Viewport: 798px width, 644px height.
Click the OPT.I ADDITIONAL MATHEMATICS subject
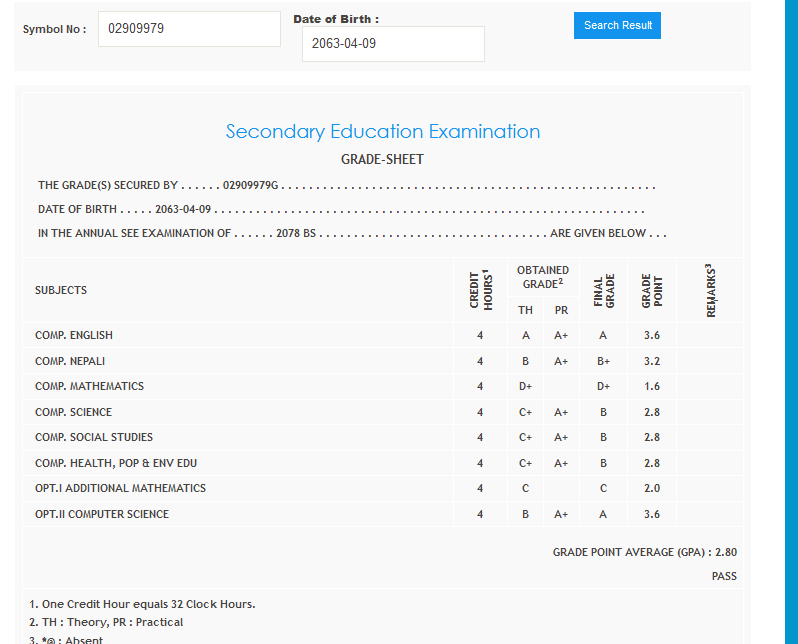tap(120, 489)
